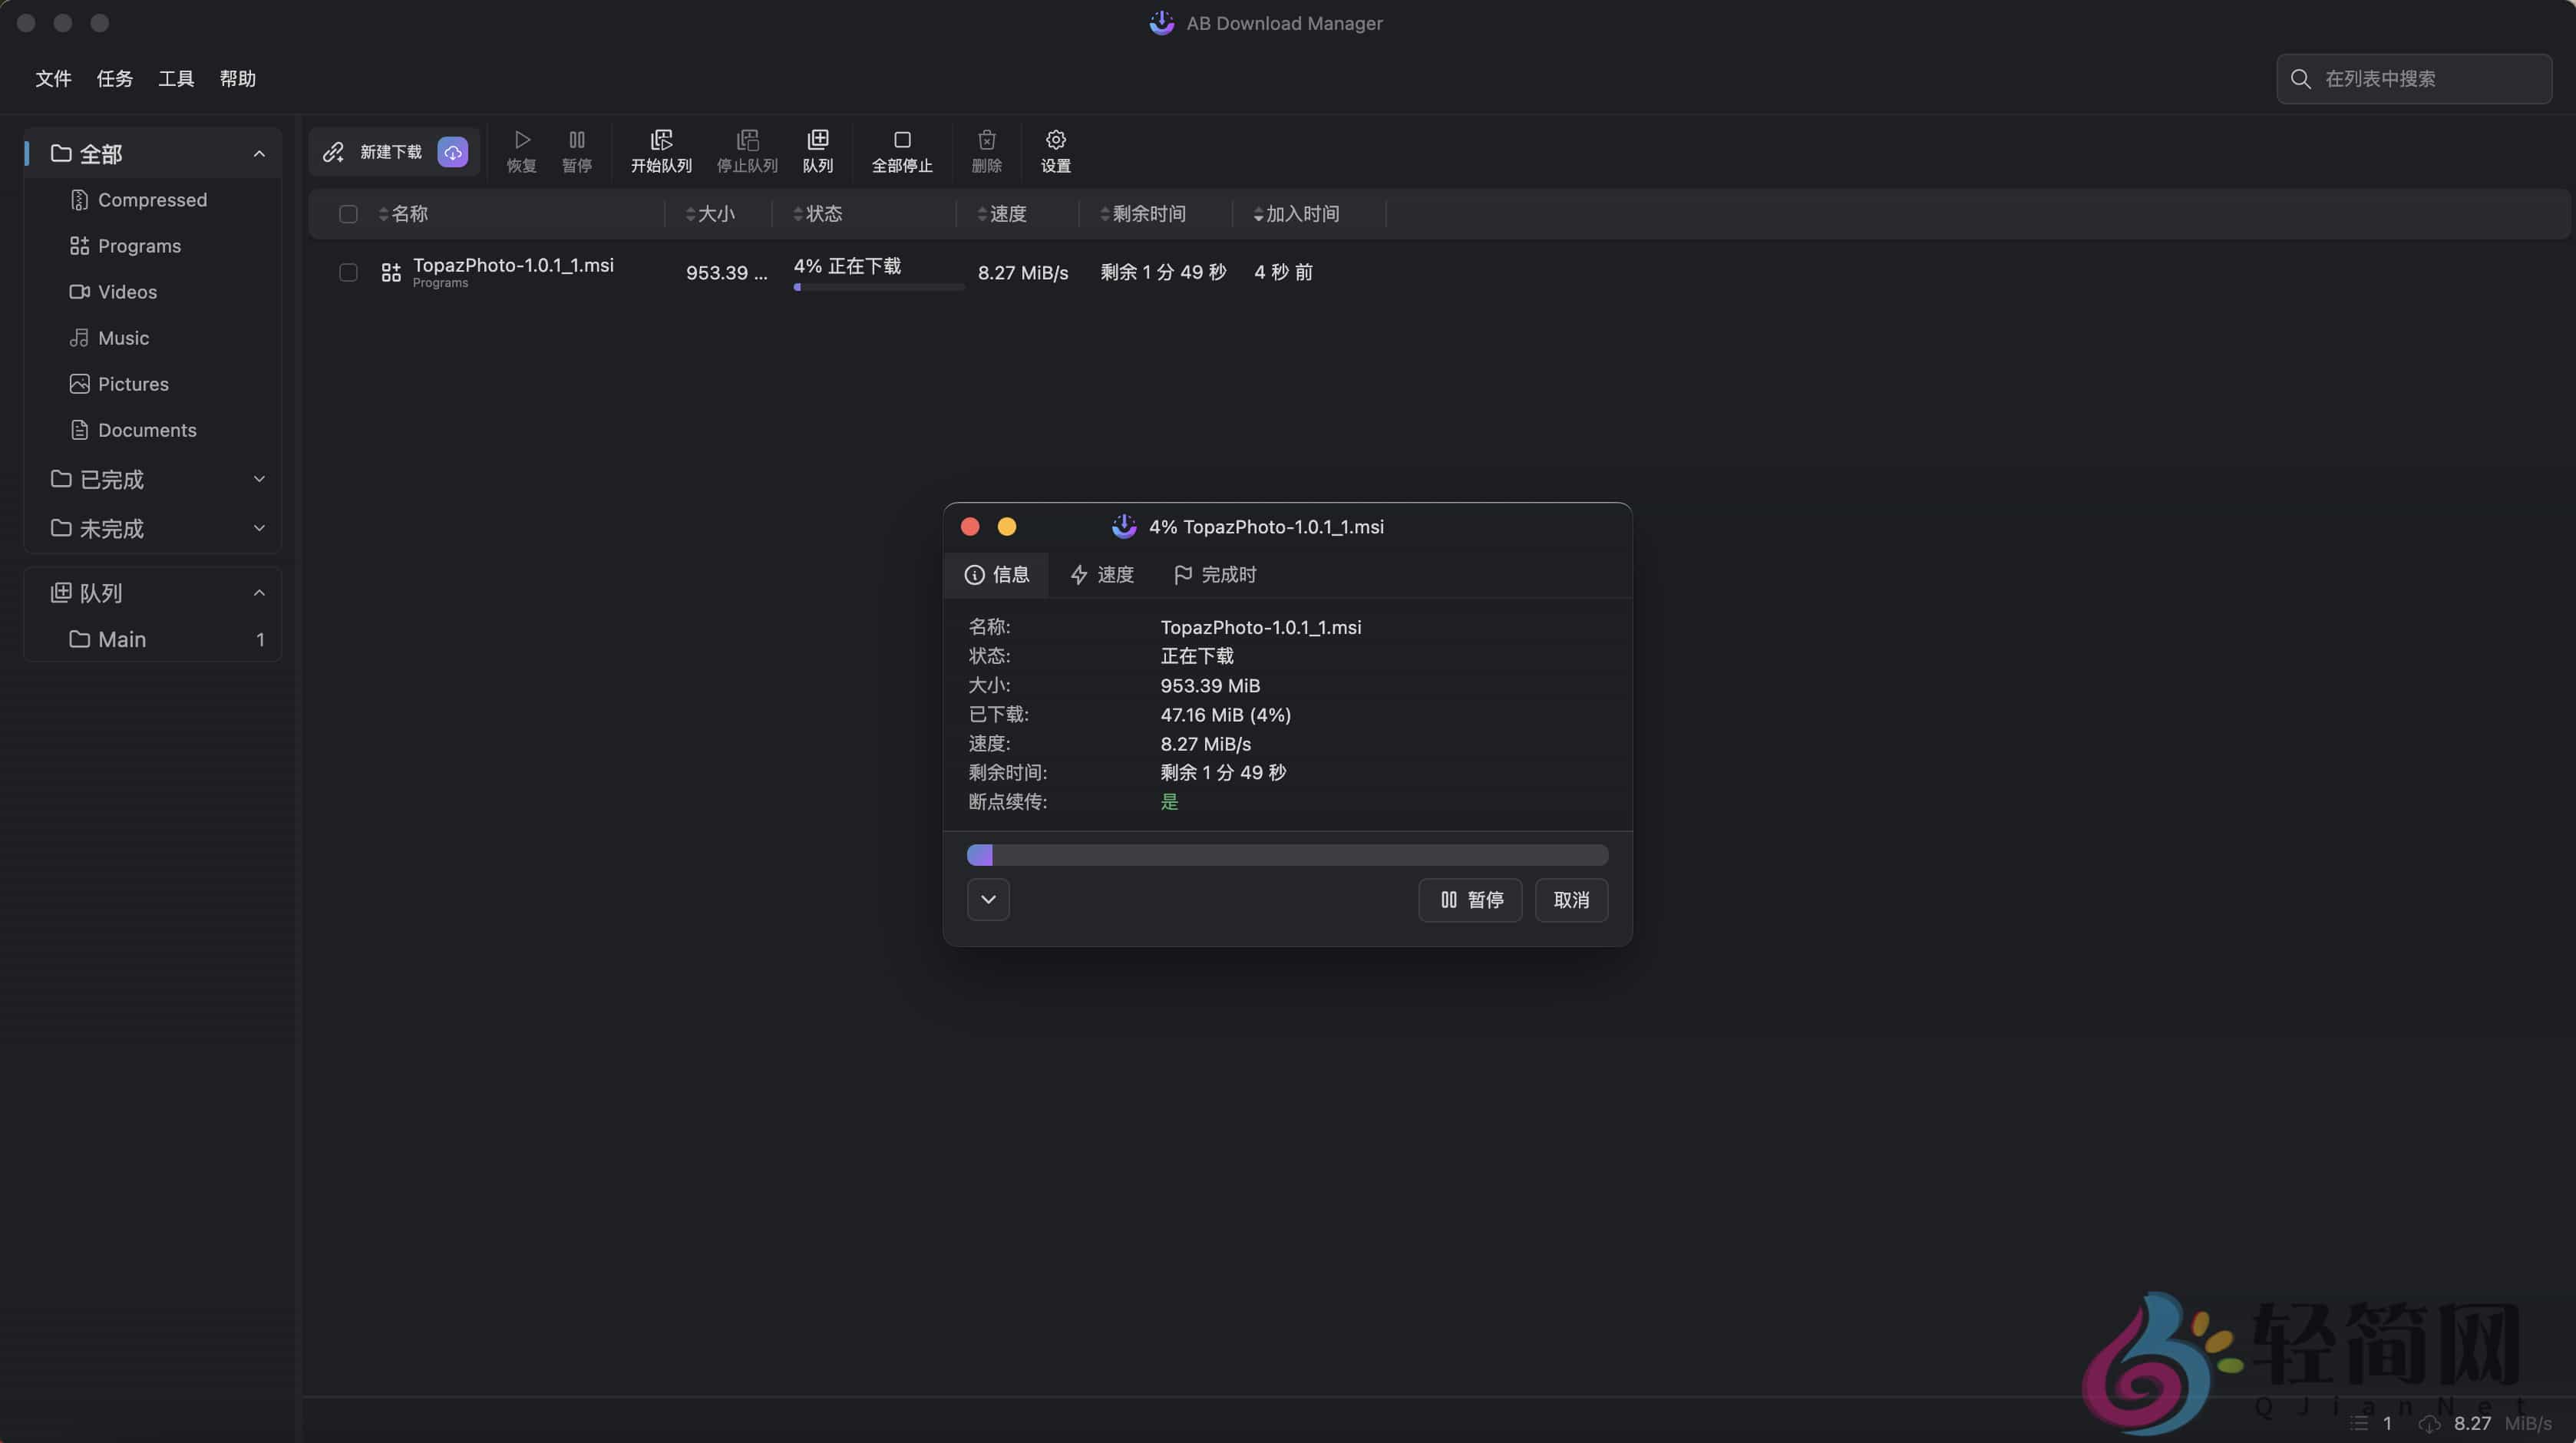The height and width of the screenshot is (1443, 2576).
Task: Check the select-all checkbox in list header
Action: 348,214
